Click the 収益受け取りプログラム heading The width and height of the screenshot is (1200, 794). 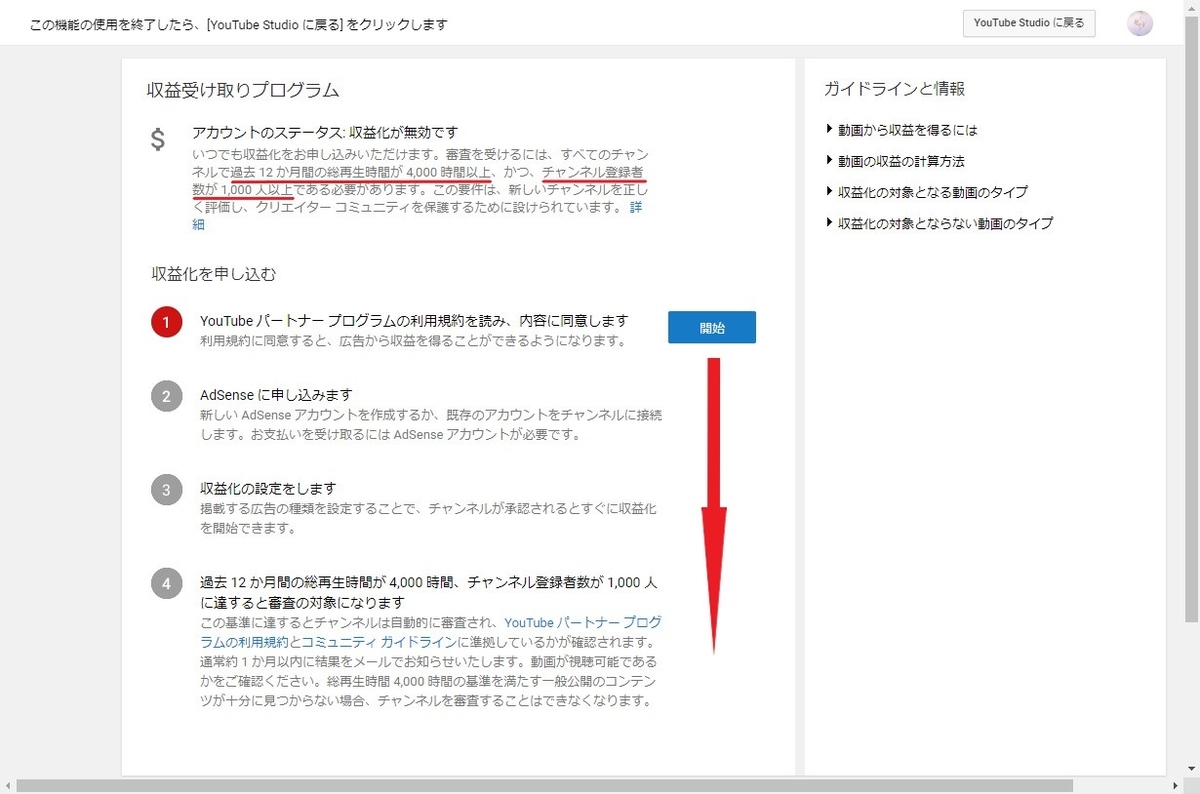(243, 91)
